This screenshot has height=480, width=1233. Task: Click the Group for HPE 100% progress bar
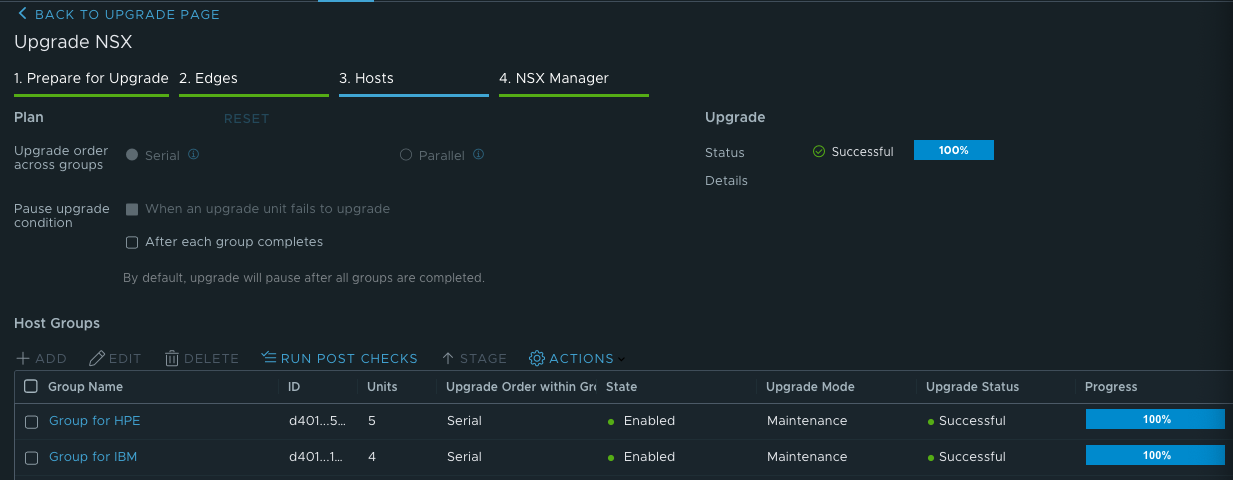1156,420
